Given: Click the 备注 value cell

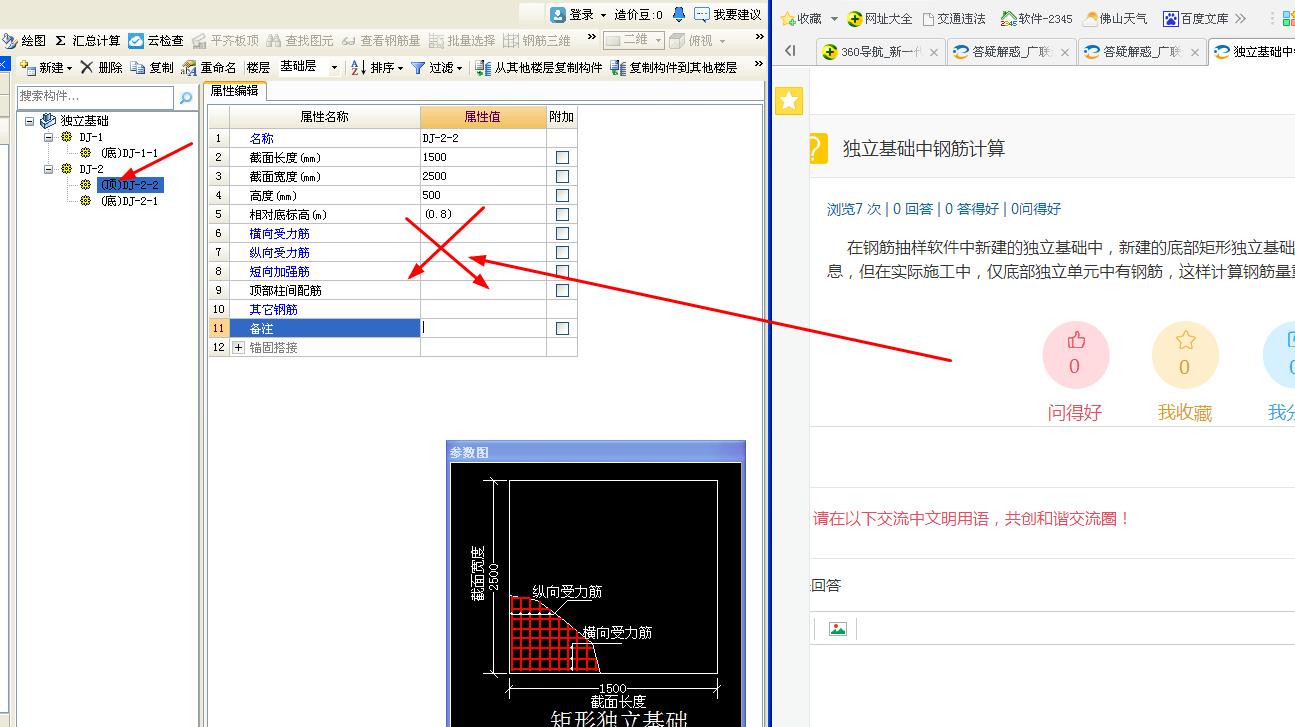Looking at the screenshot, I should coord(483,328).
